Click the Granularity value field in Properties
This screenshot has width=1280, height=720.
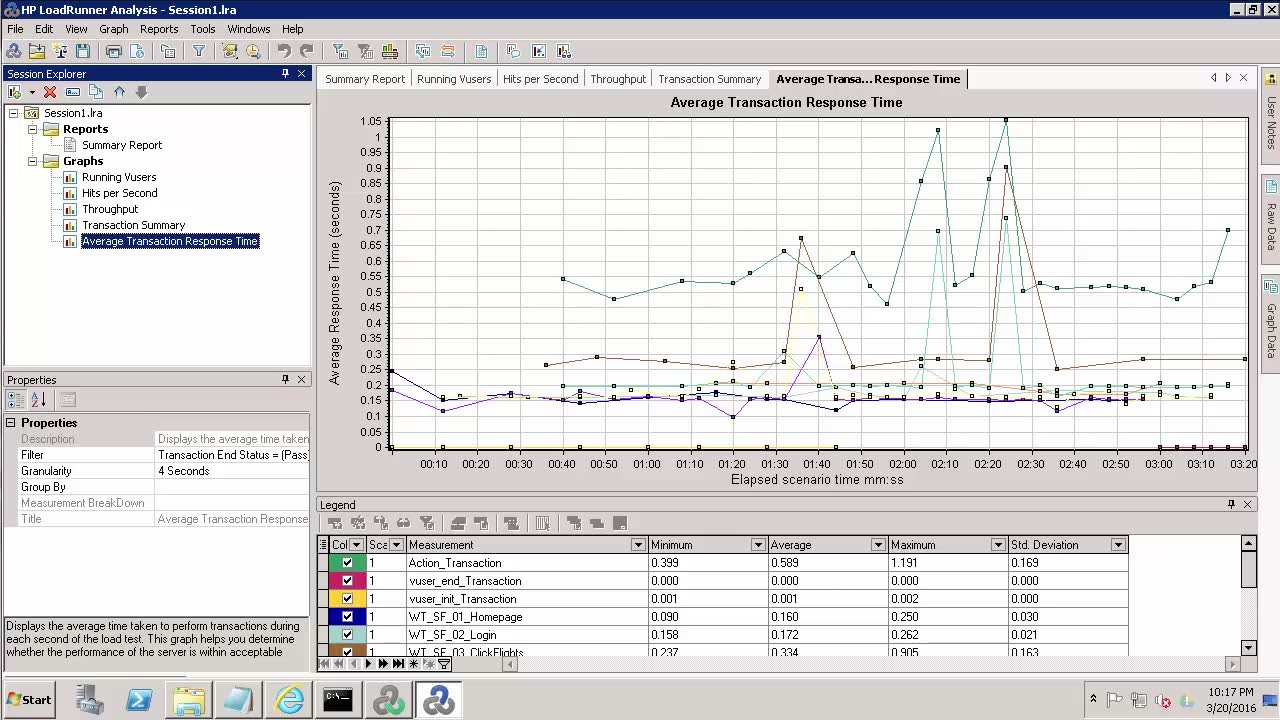pos(232,471)
